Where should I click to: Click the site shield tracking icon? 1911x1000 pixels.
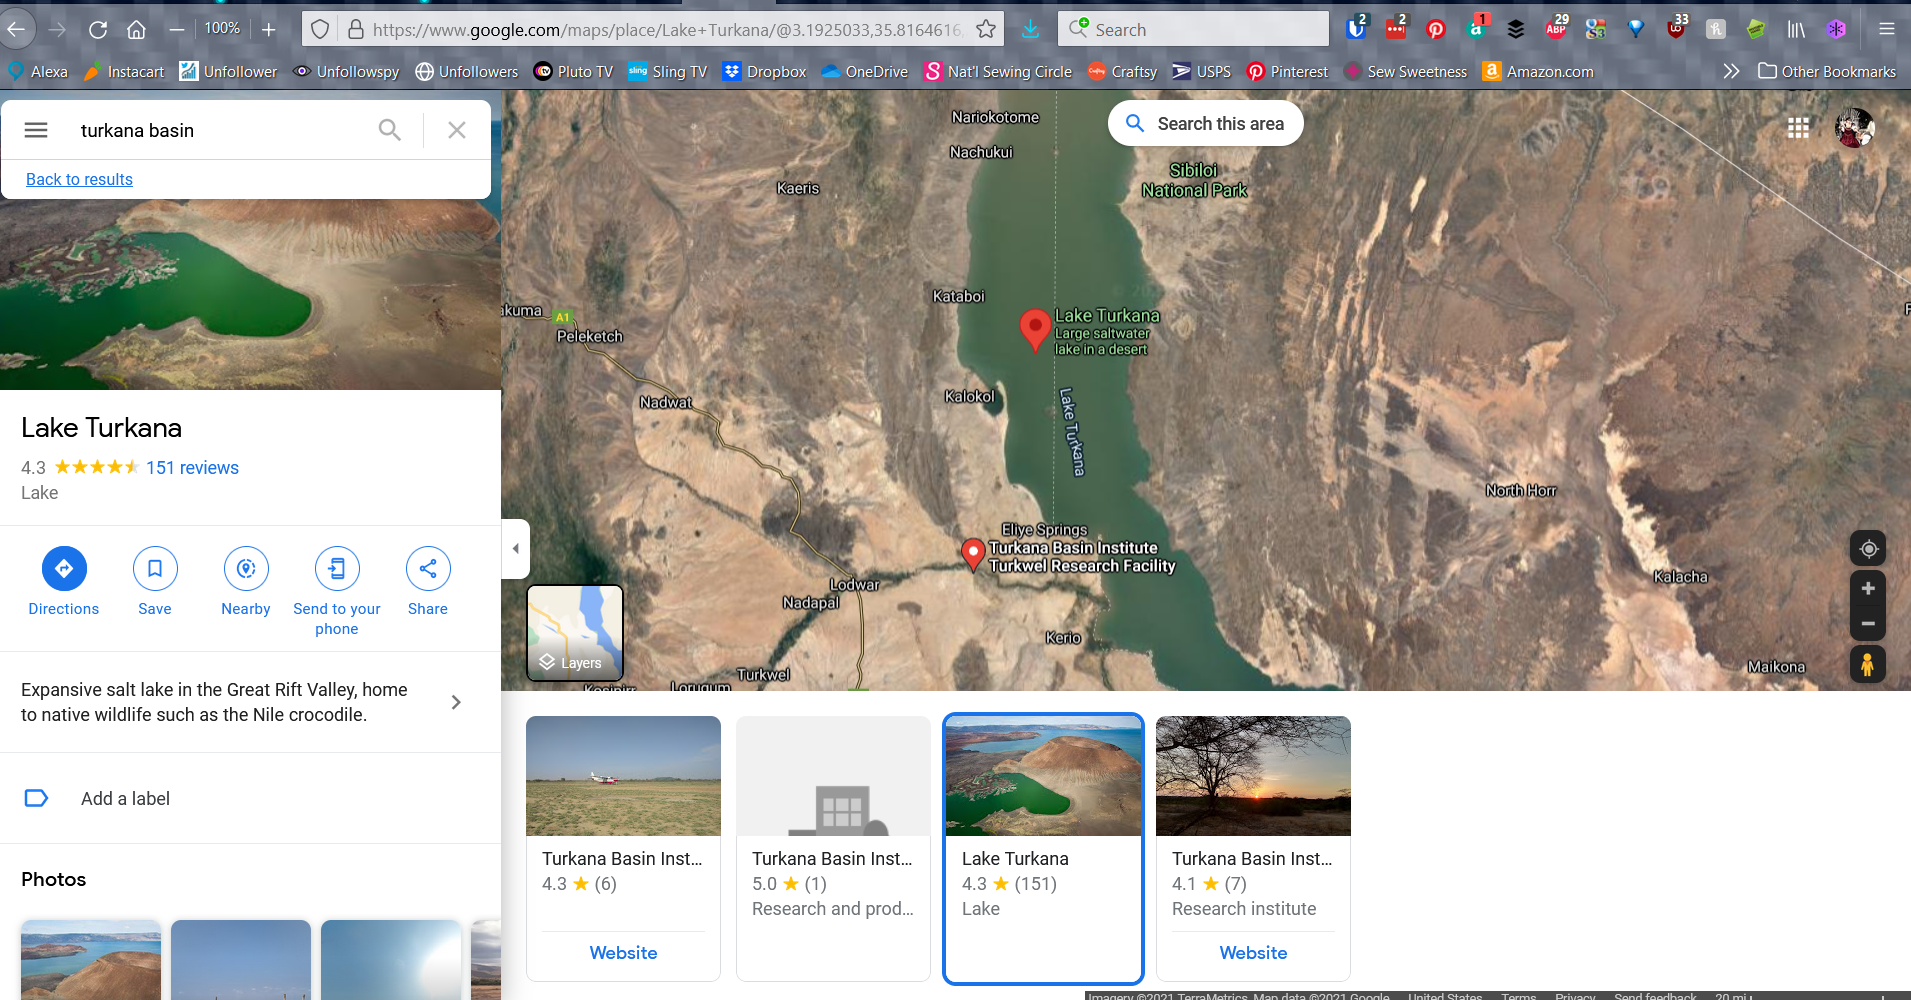[320, 29]
